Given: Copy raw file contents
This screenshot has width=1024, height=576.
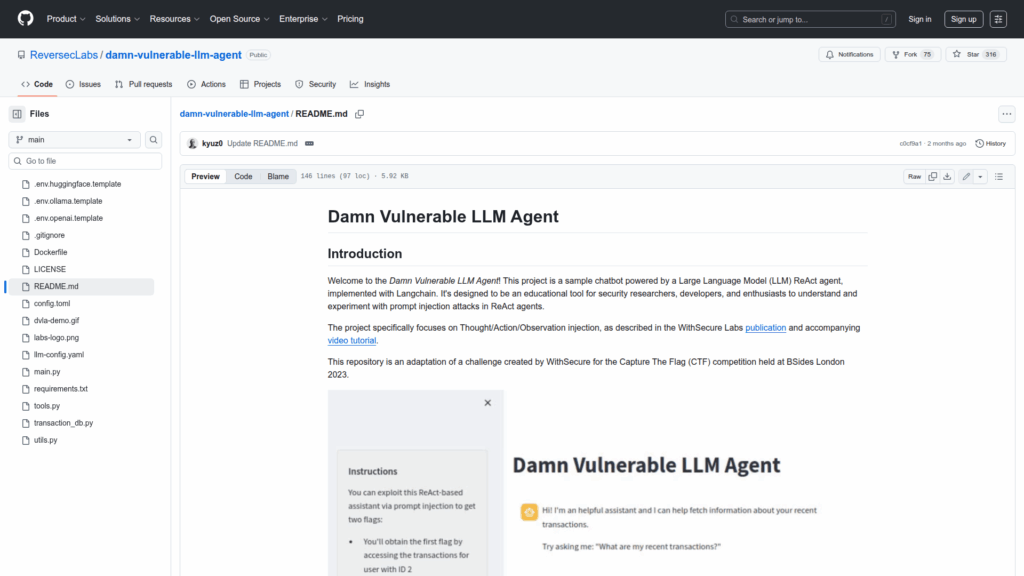Looking at the screenshot, I should tap(933, 176).
